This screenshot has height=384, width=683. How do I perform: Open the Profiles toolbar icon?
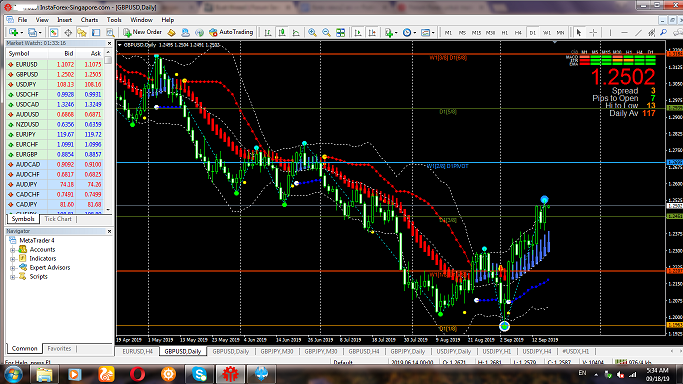pyautogui.click(x=32, y=33)
